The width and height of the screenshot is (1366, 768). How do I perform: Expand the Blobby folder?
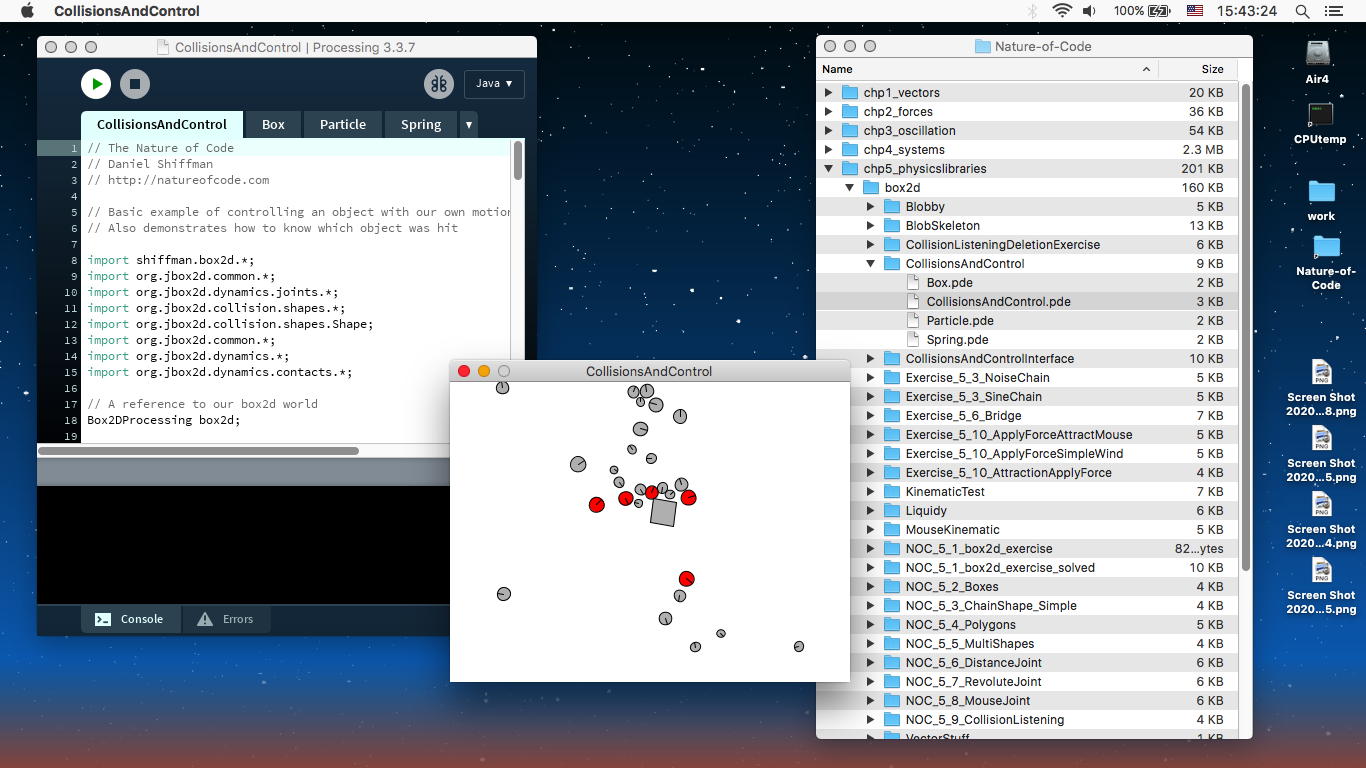pyautogui.click(x=870, y=207)
